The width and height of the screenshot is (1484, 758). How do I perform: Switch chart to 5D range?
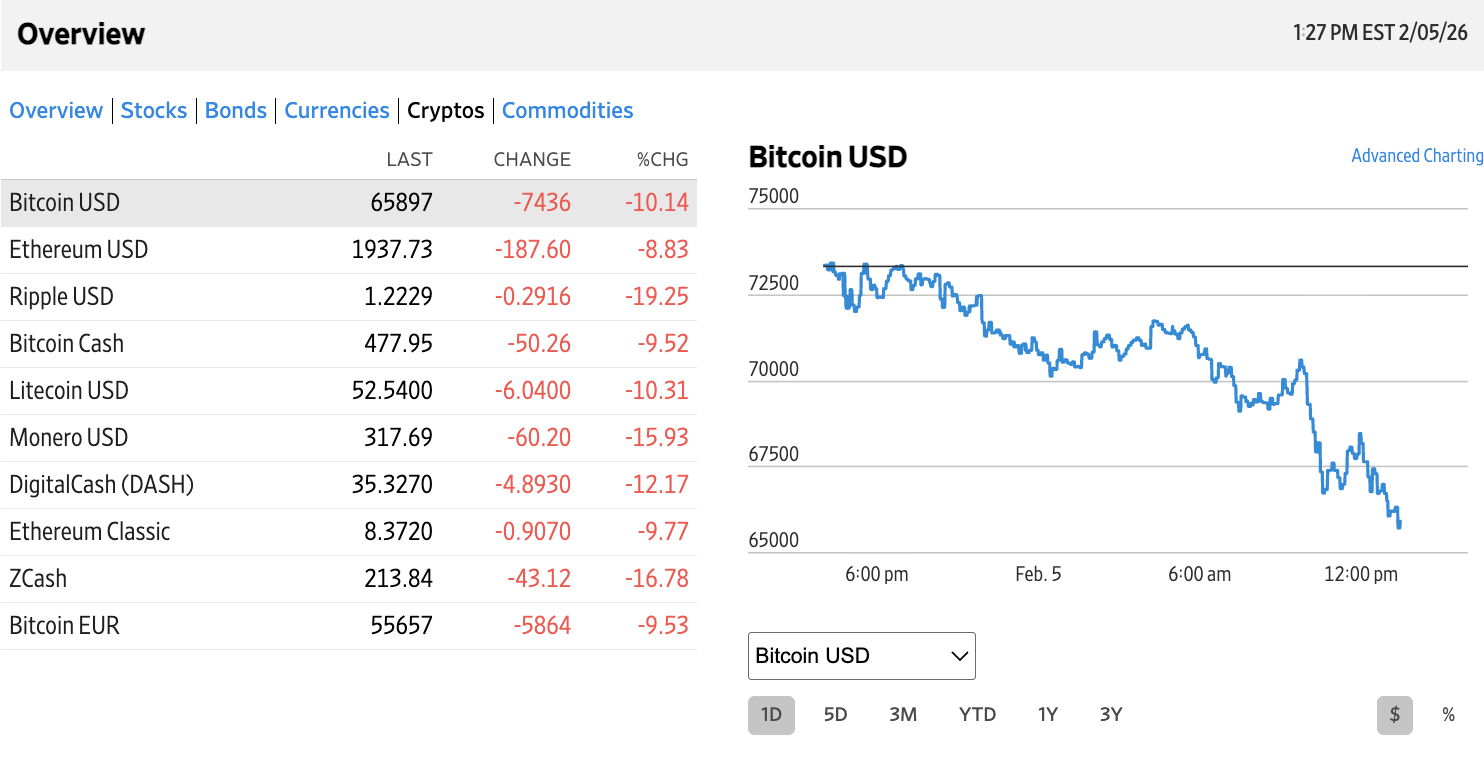(835, 715)
